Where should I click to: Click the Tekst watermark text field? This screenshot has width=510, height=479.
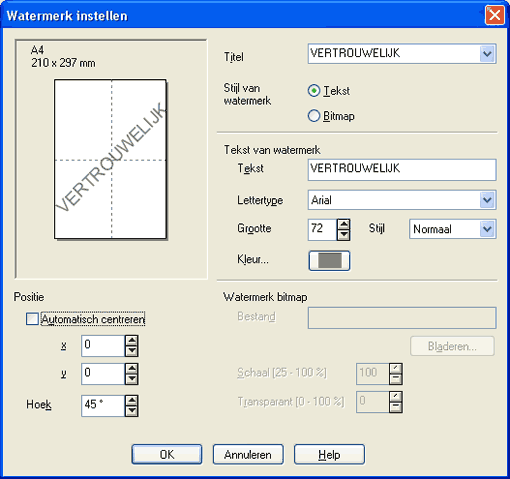[402, 170]
